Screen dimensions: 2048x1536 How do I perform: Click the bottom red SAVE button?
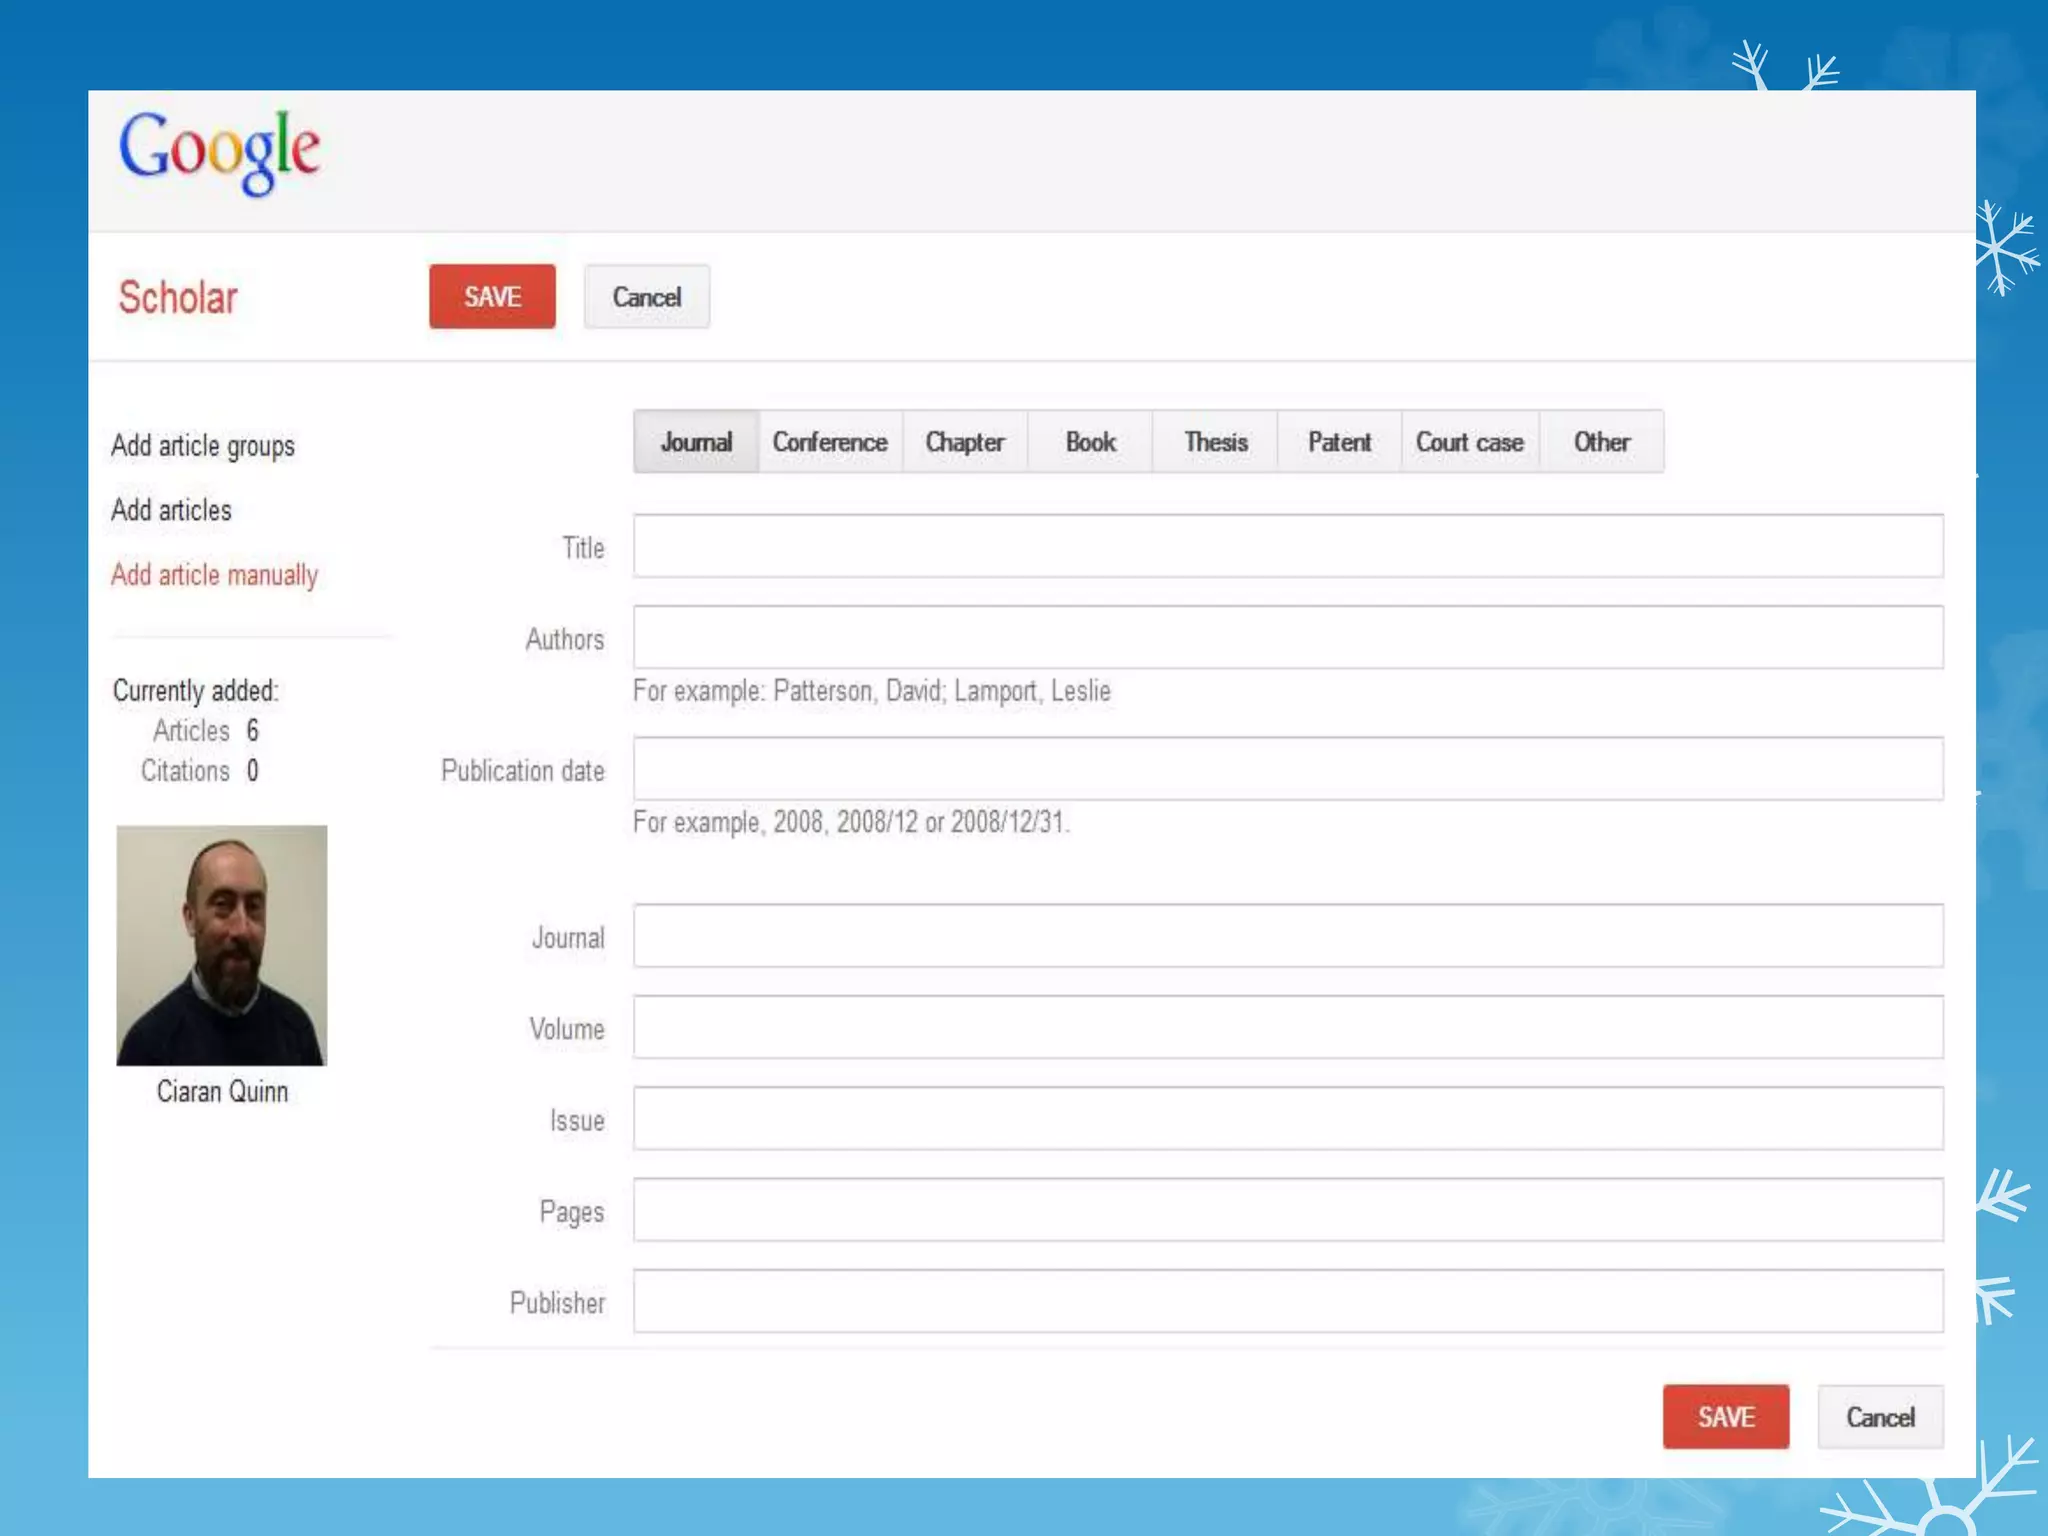1725,1417
